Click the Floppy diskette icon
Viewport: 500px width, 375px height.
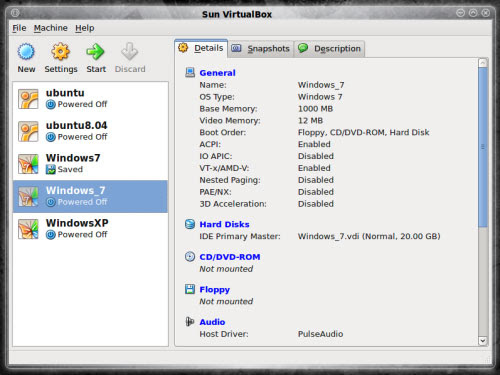(x=190, y=289)
